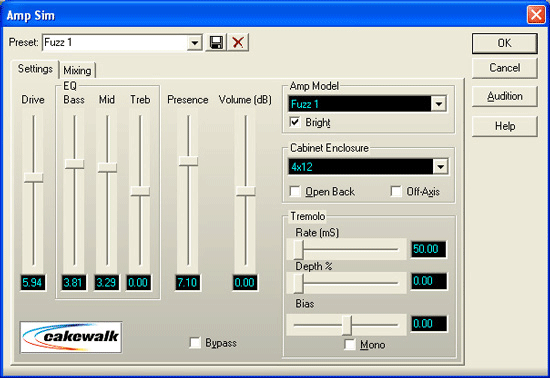The width and height of the screenshot is (550, 378).
Task: Open Help for Amp Sim
Action: [x=504, y=126]
